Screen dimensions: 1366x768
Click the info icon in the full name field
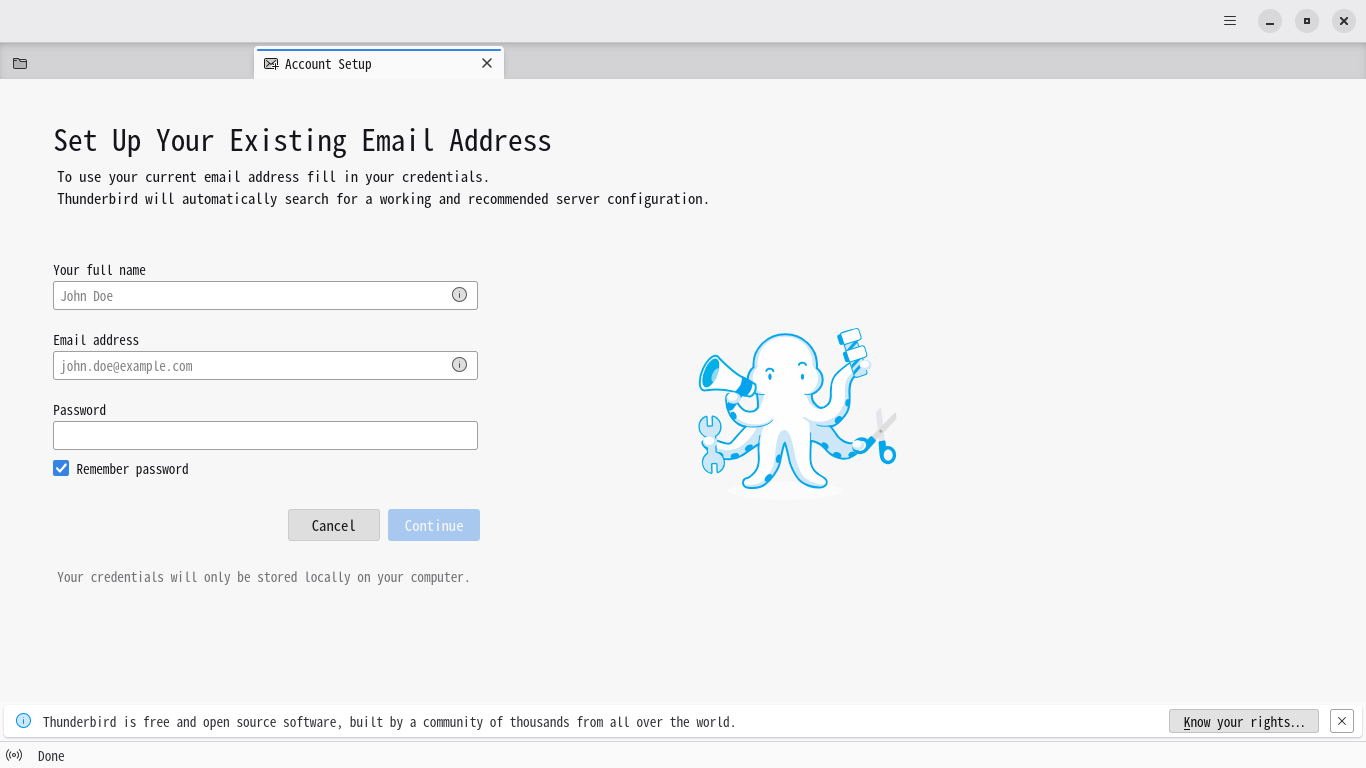[x=459, y=295]
